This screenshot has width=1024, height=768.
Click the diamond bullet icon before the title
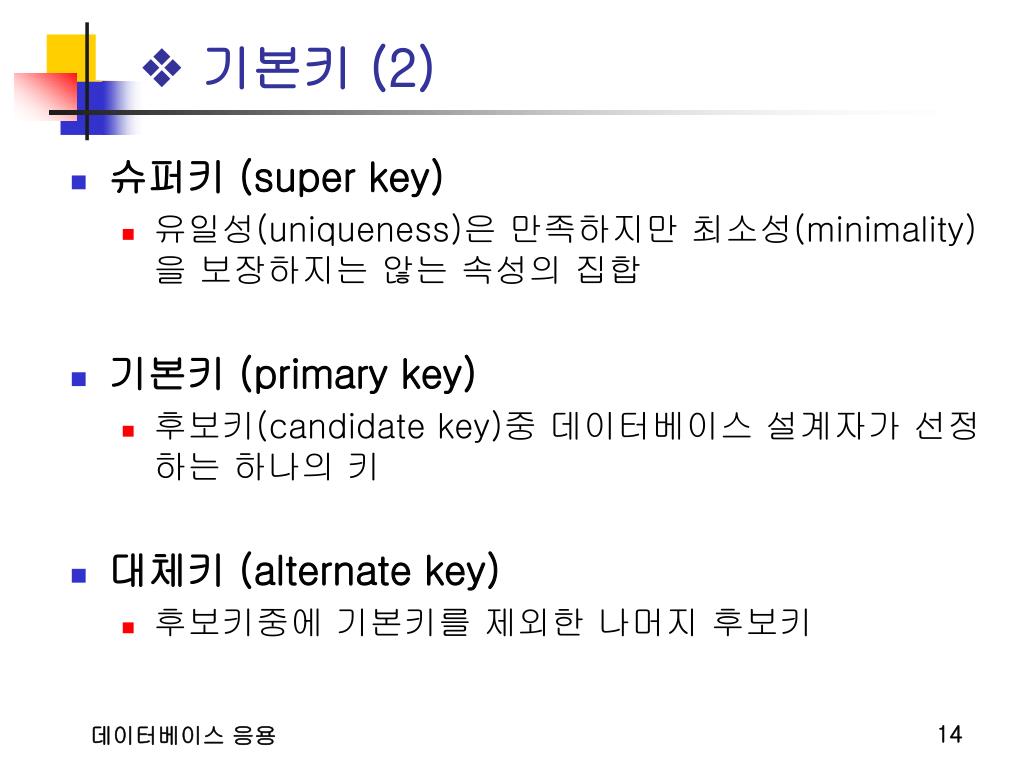(x=161, y=68)
